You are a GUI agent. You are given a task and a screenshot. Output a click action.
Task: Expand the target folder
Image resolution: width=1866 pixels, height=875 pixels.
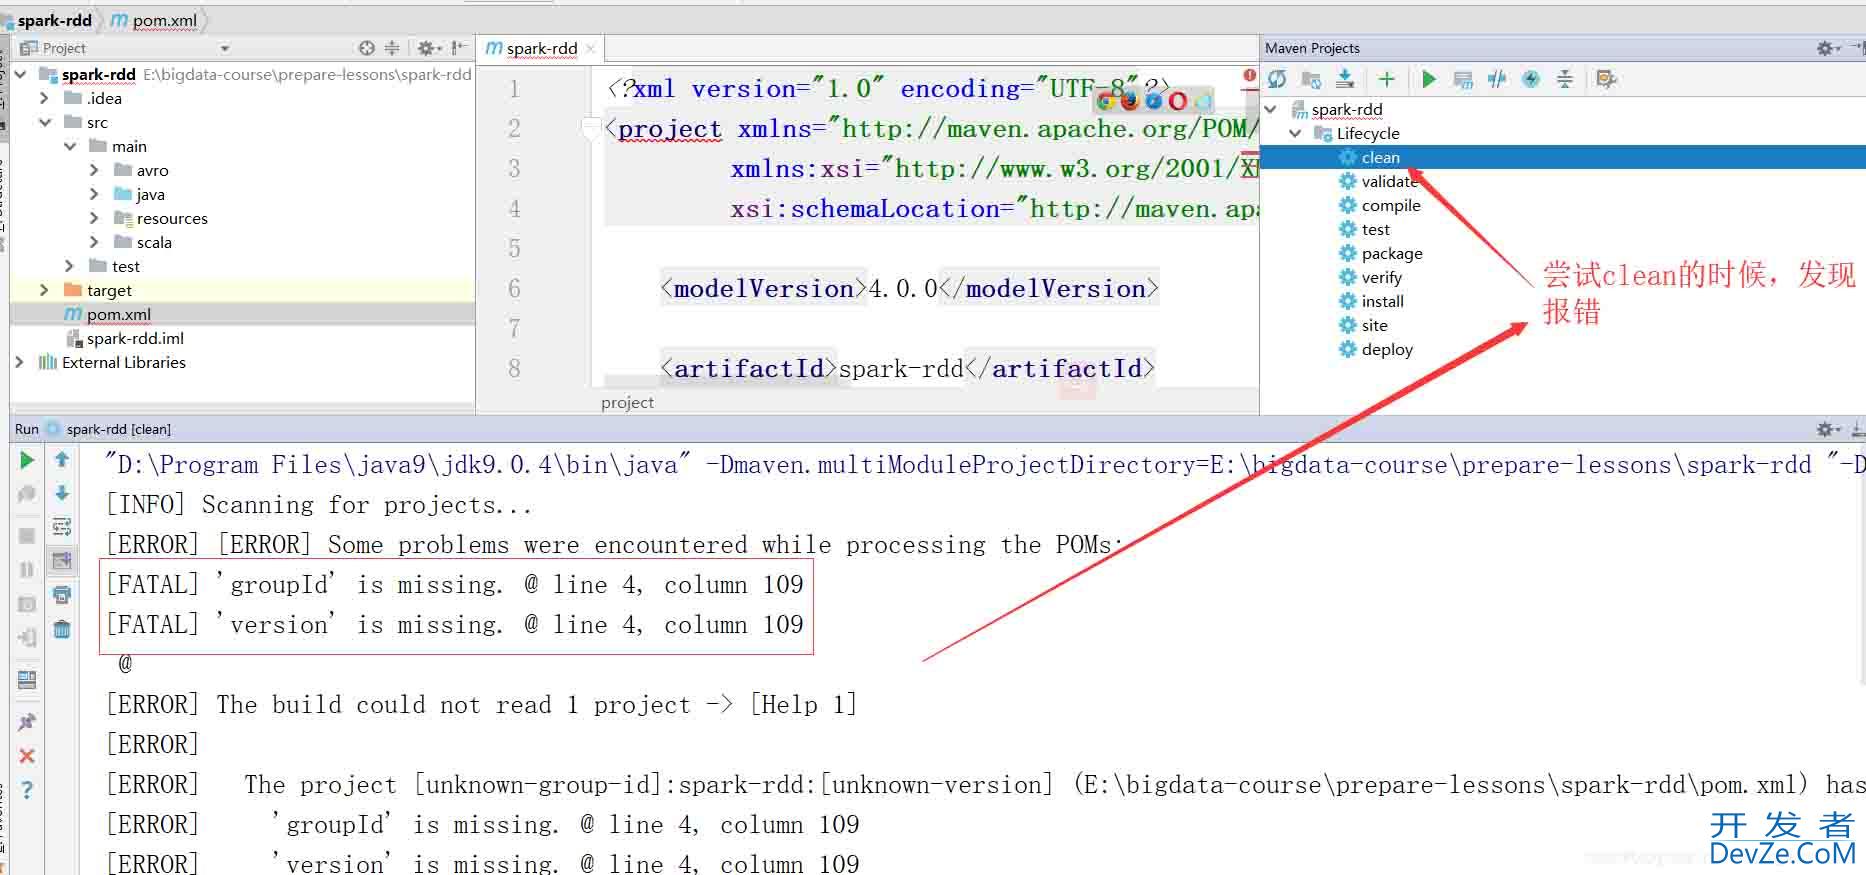[44, 290]
